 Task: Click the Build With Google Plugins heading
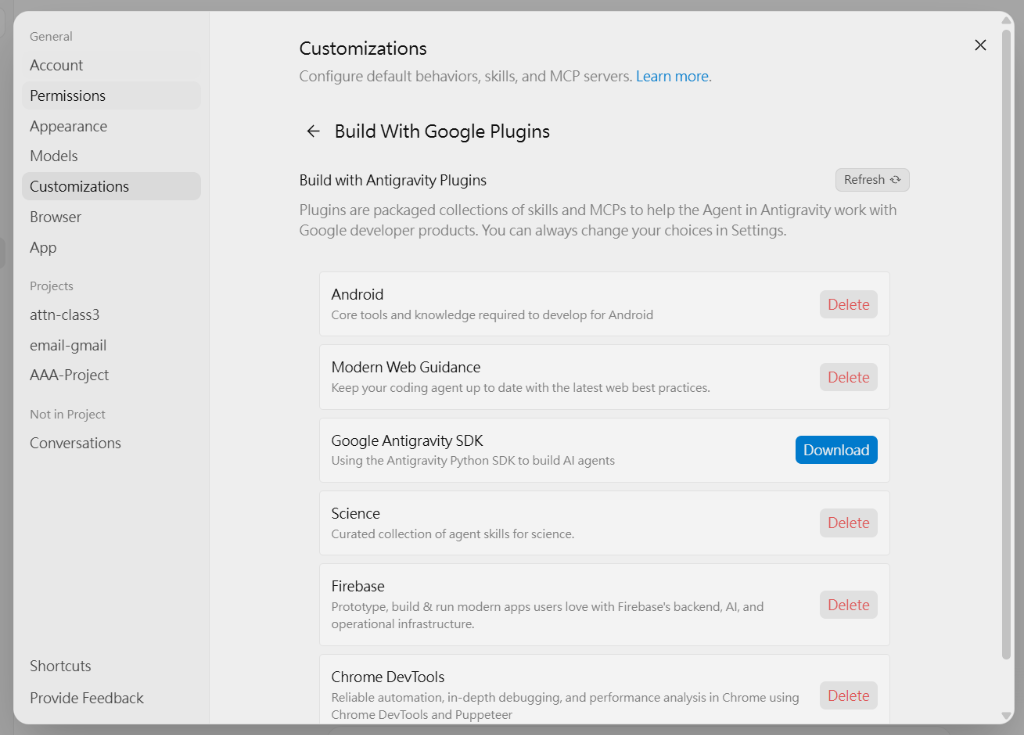point(442,131)
